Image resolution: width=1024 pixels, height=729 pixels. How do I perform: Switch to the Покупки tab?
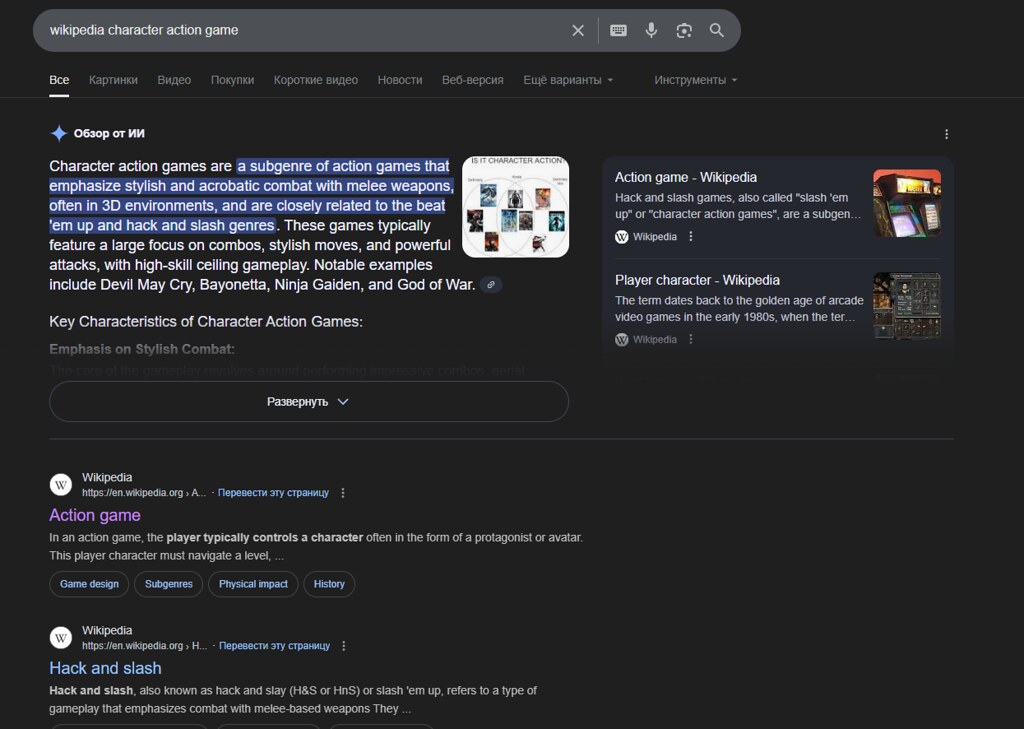tap(232, 80)
